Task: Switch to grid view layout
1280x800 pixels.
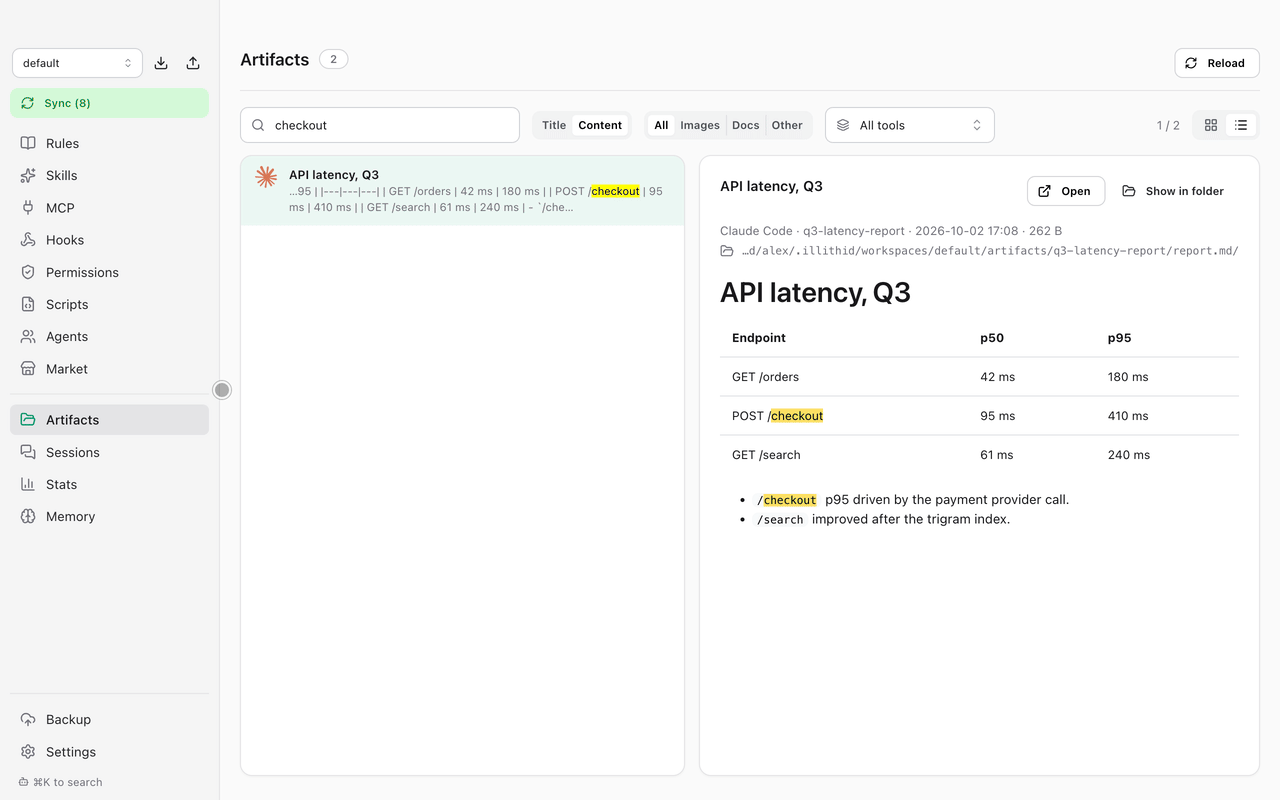Action: coord(1211,125)
